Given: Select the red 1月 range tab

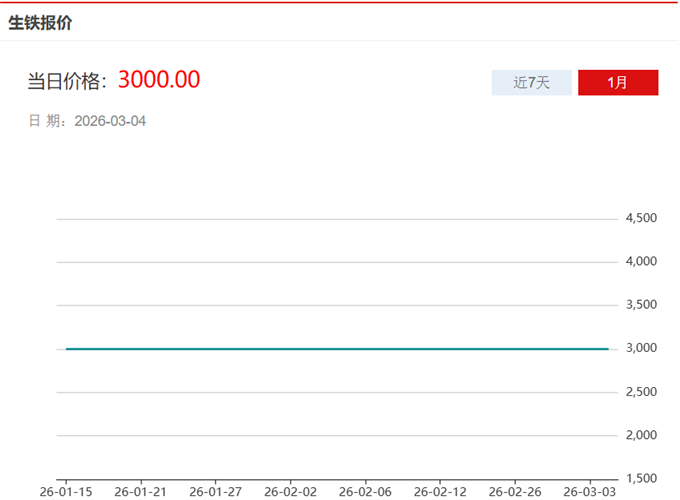Looking at the screenshot, I should [x=617, y=82].
